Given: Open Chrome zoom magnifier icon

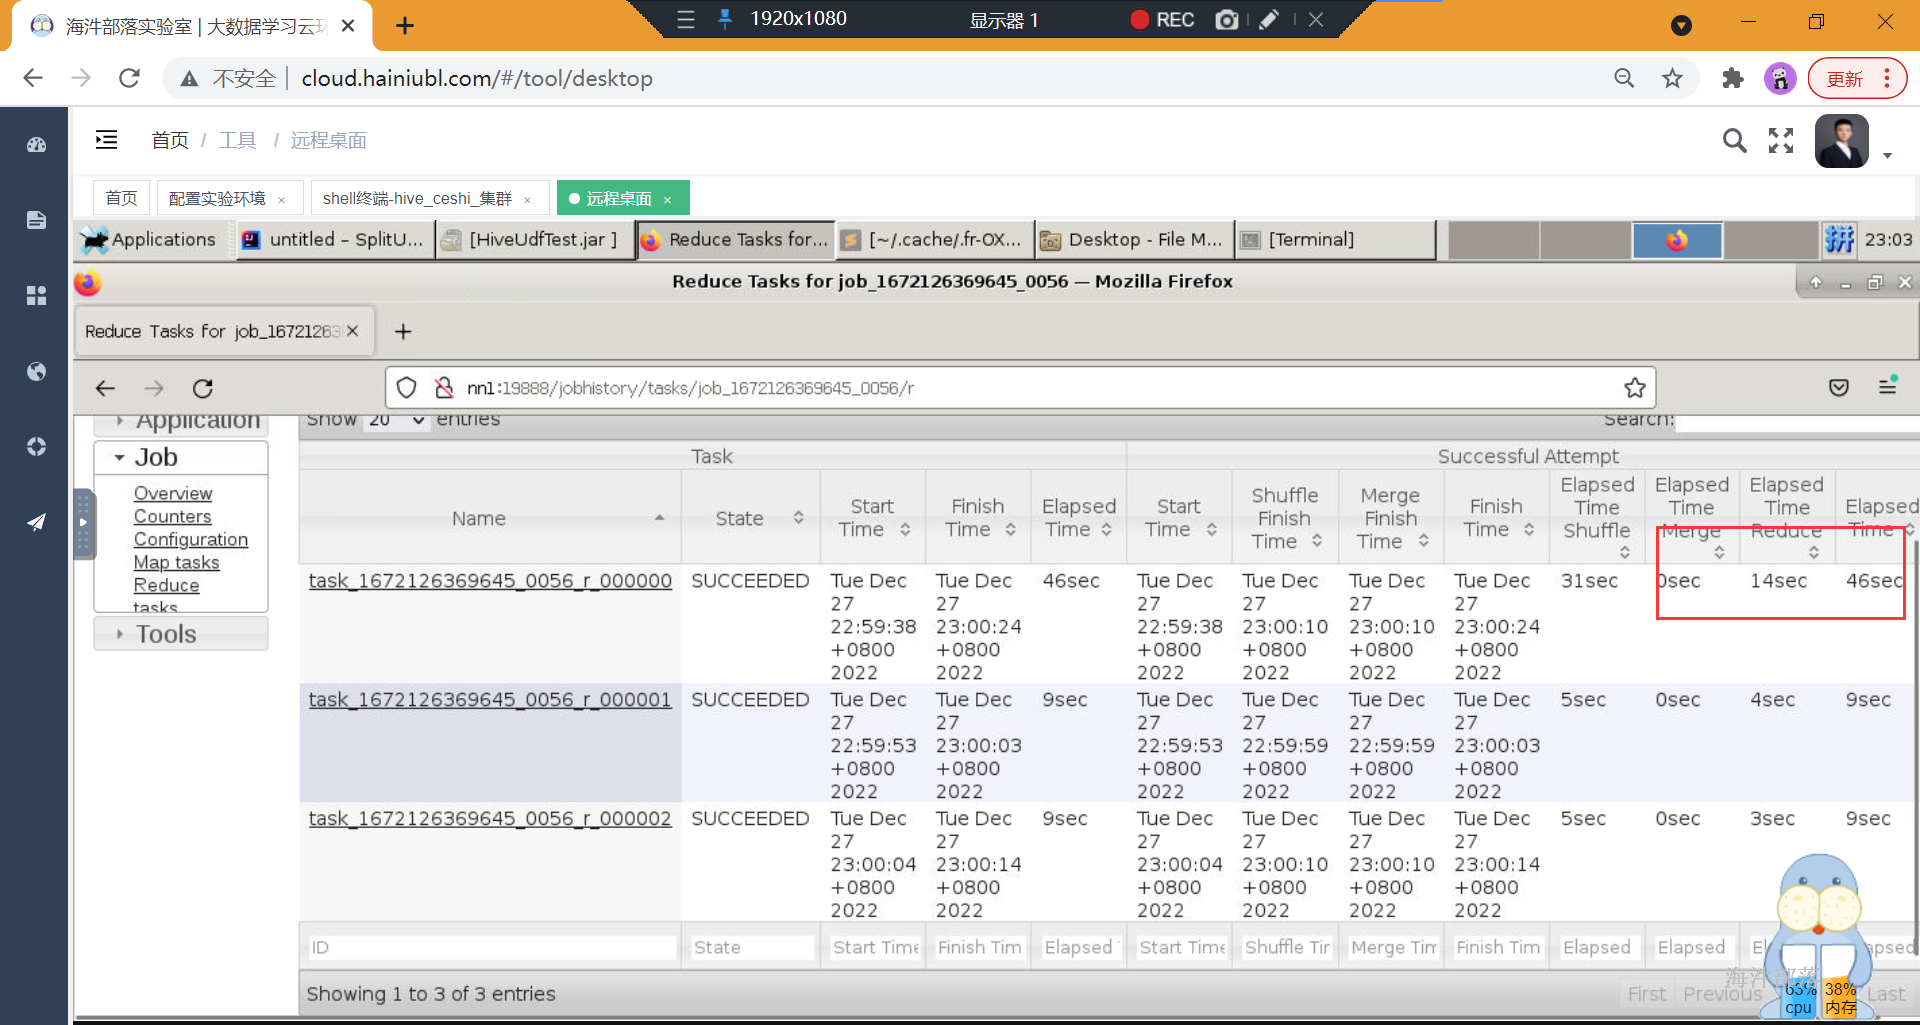Looking at the screenshot, I should pyautogui.click(x=1624, y=78).
